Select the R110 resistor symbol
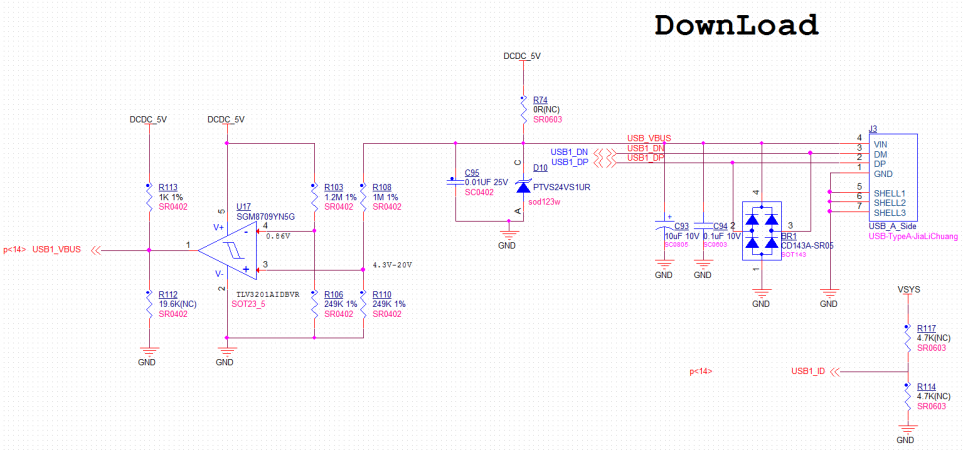The image size is (963, 450). (x=363, y=304)
